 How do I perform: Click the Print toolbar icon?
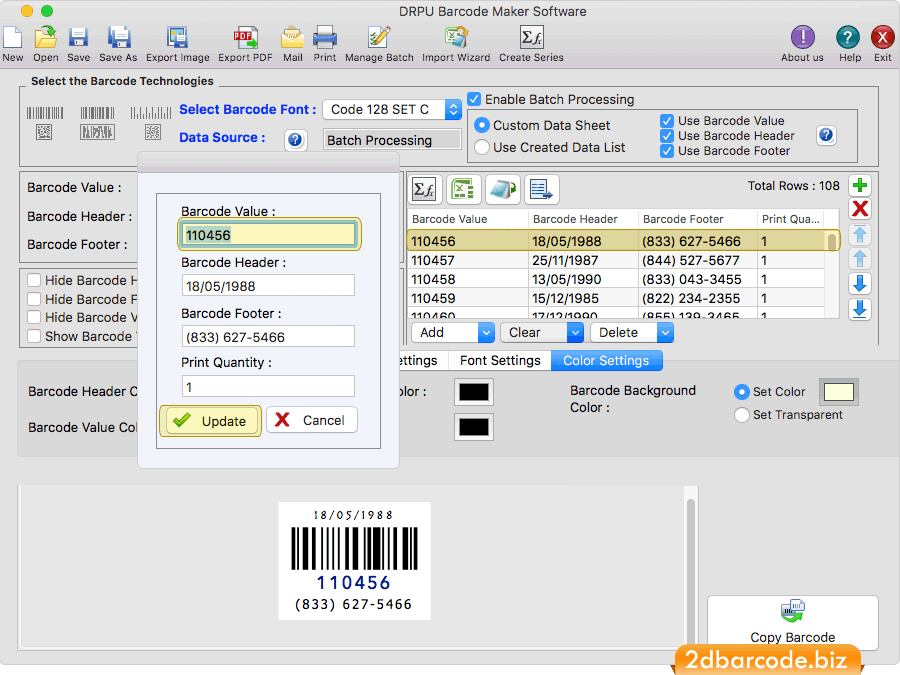pos(324,37)
